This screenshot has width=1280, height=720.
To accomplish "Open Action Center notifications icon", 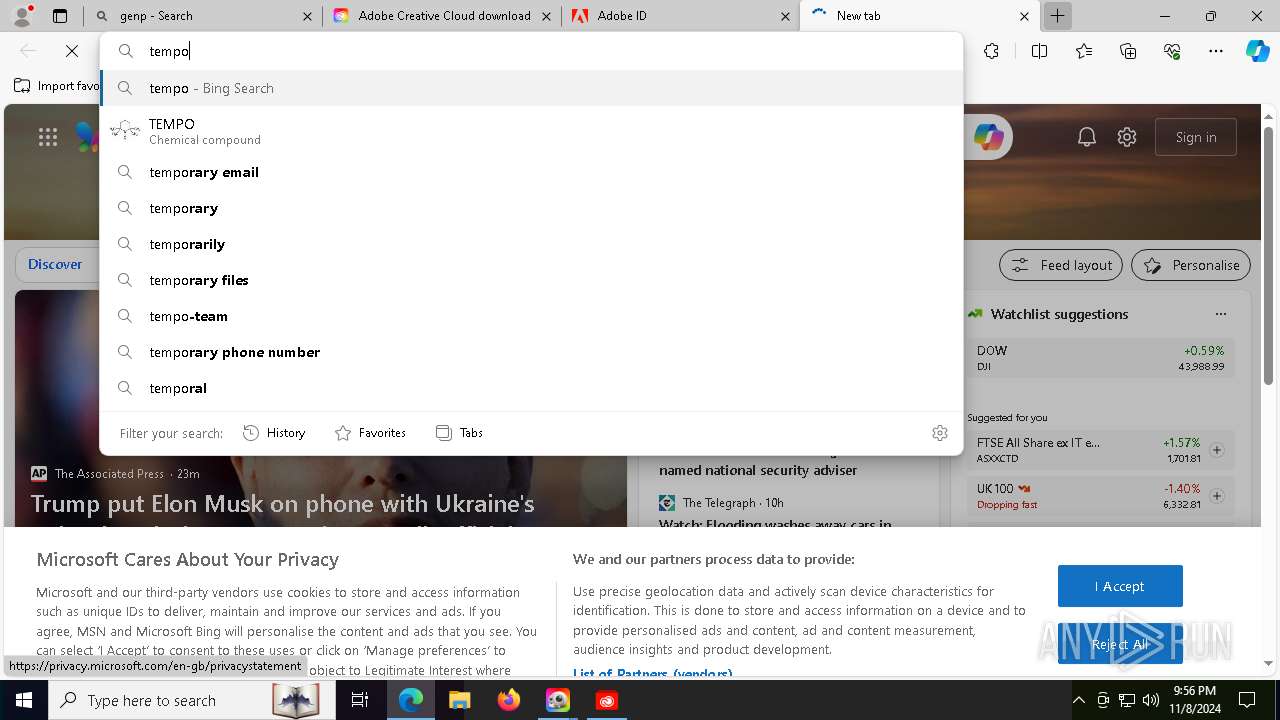I will click(1247, 700).
